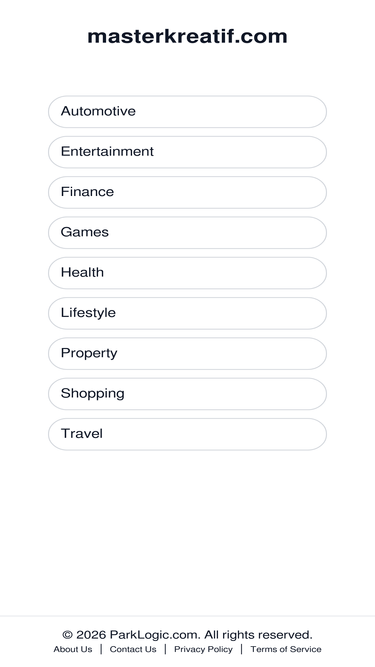This screenshot has width=375, height=667.
Task: Click the Property category button
Action: click(x=187, y=353)
